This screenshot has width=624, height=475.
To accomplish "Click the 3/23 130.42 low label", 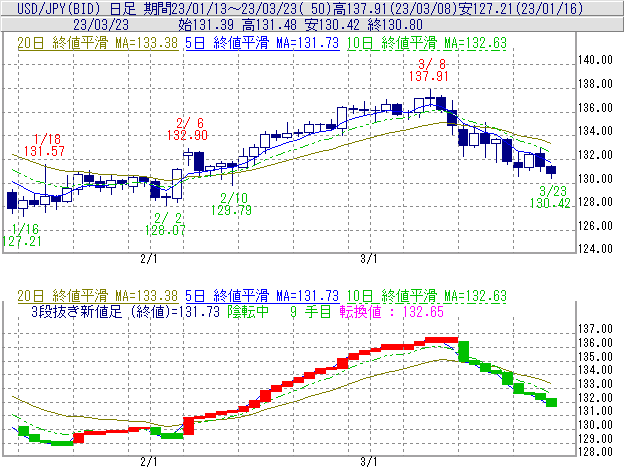I will 551,197.
